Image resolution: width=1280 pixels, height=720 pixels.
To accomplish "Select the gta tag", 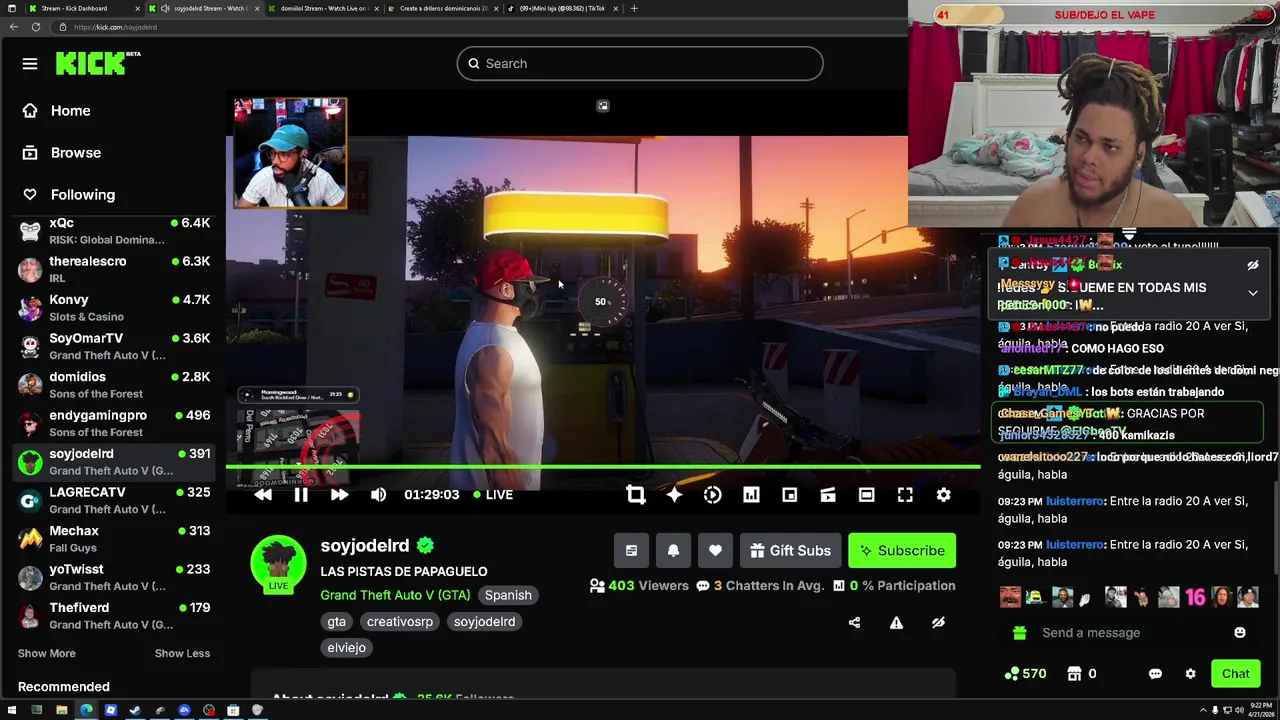I will [x=336, y=622].
